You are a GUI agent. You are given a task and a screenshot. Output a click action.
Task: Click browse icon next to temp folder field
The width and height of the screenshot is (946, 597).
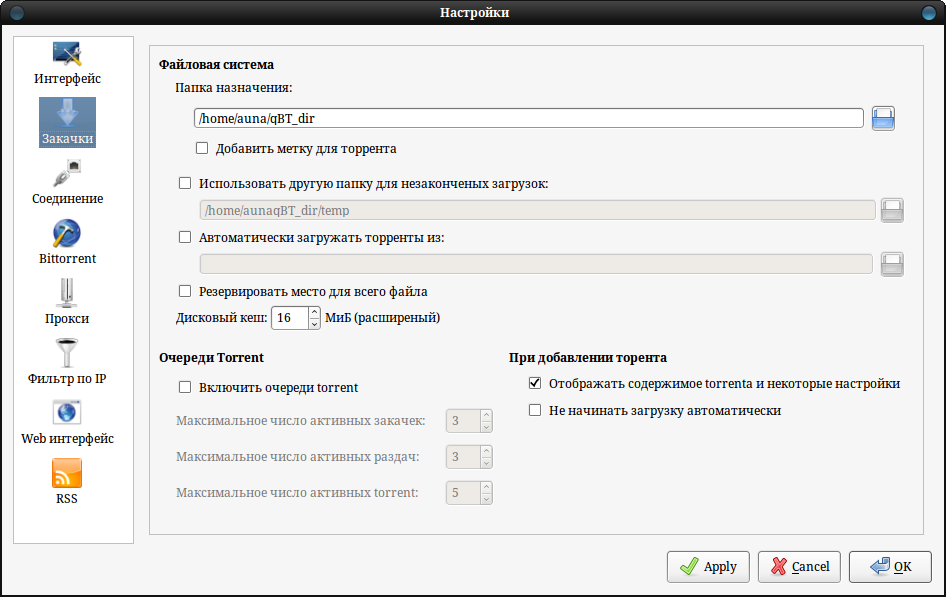coord(892,210)
